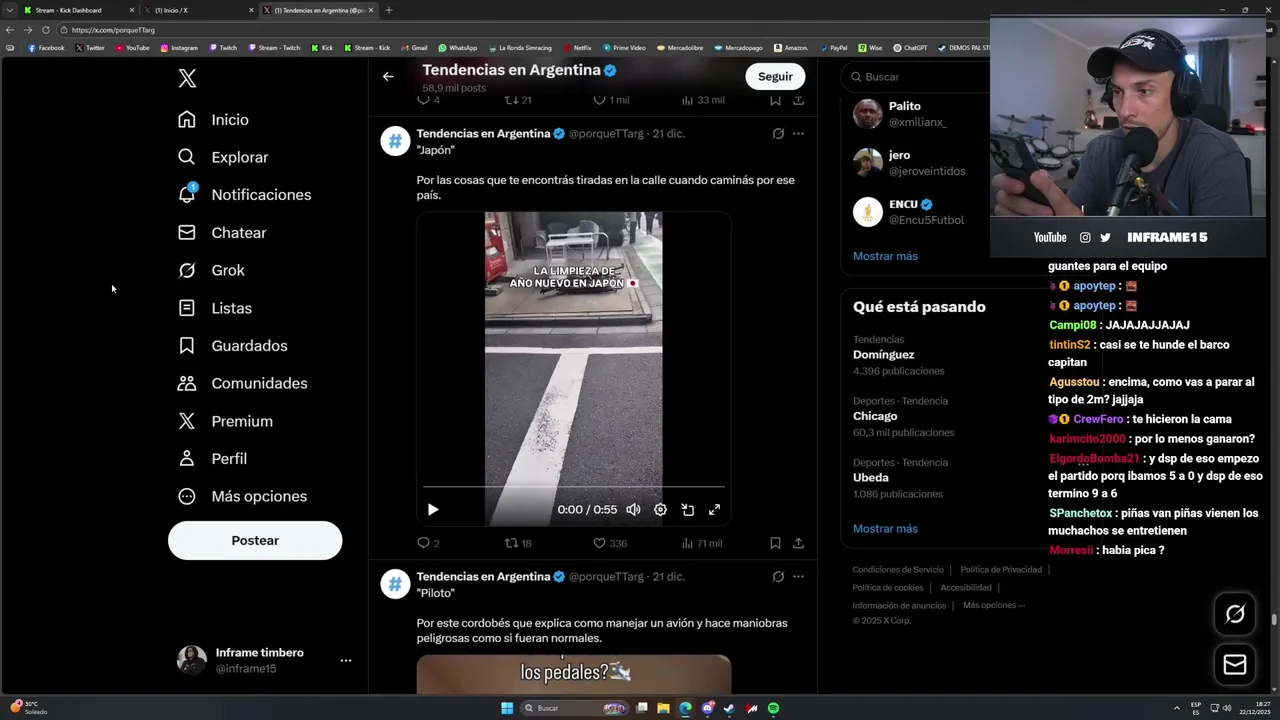Click Mostrar más under trends
The image size is (1280, 720).
pos(885,528)
